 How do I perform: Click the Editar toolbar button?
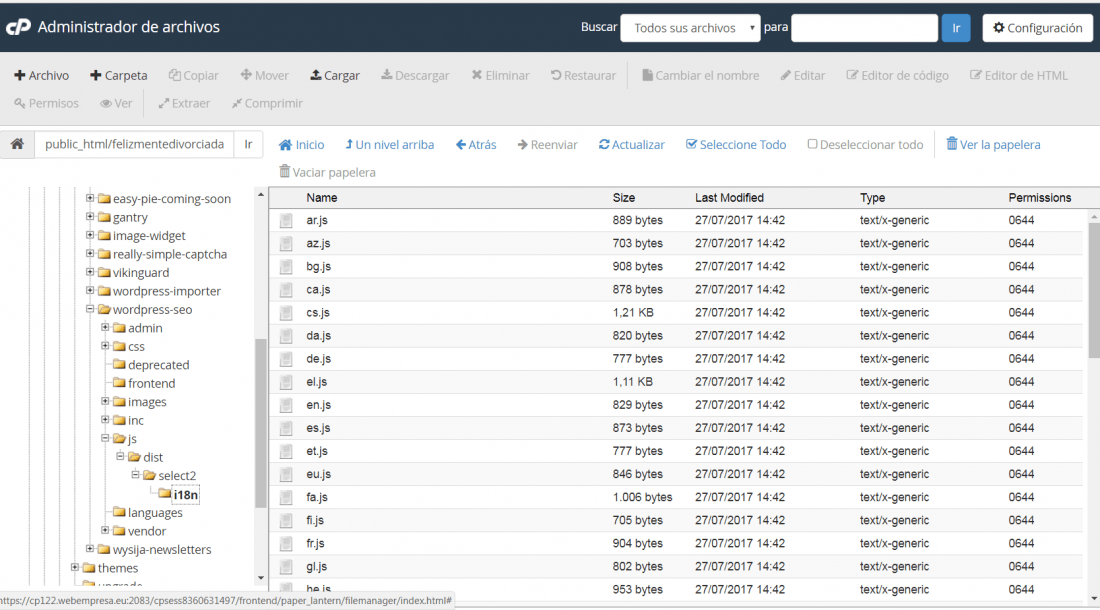(803, 75)
